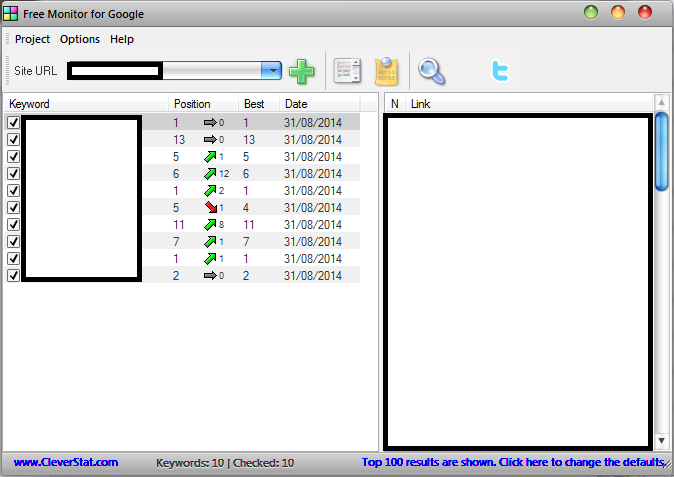The image size is (674, 477).
Task: Click green up arrow beside change 12
Action: click(210, 174)
